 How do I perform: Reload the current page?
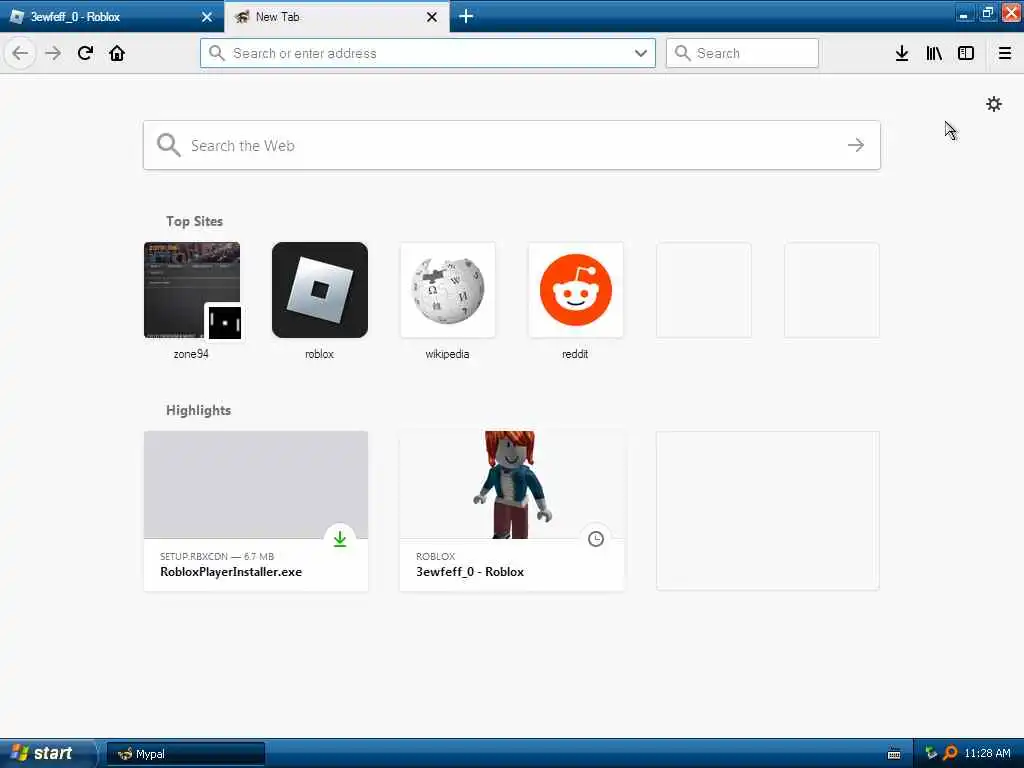[x=86, y=53]
